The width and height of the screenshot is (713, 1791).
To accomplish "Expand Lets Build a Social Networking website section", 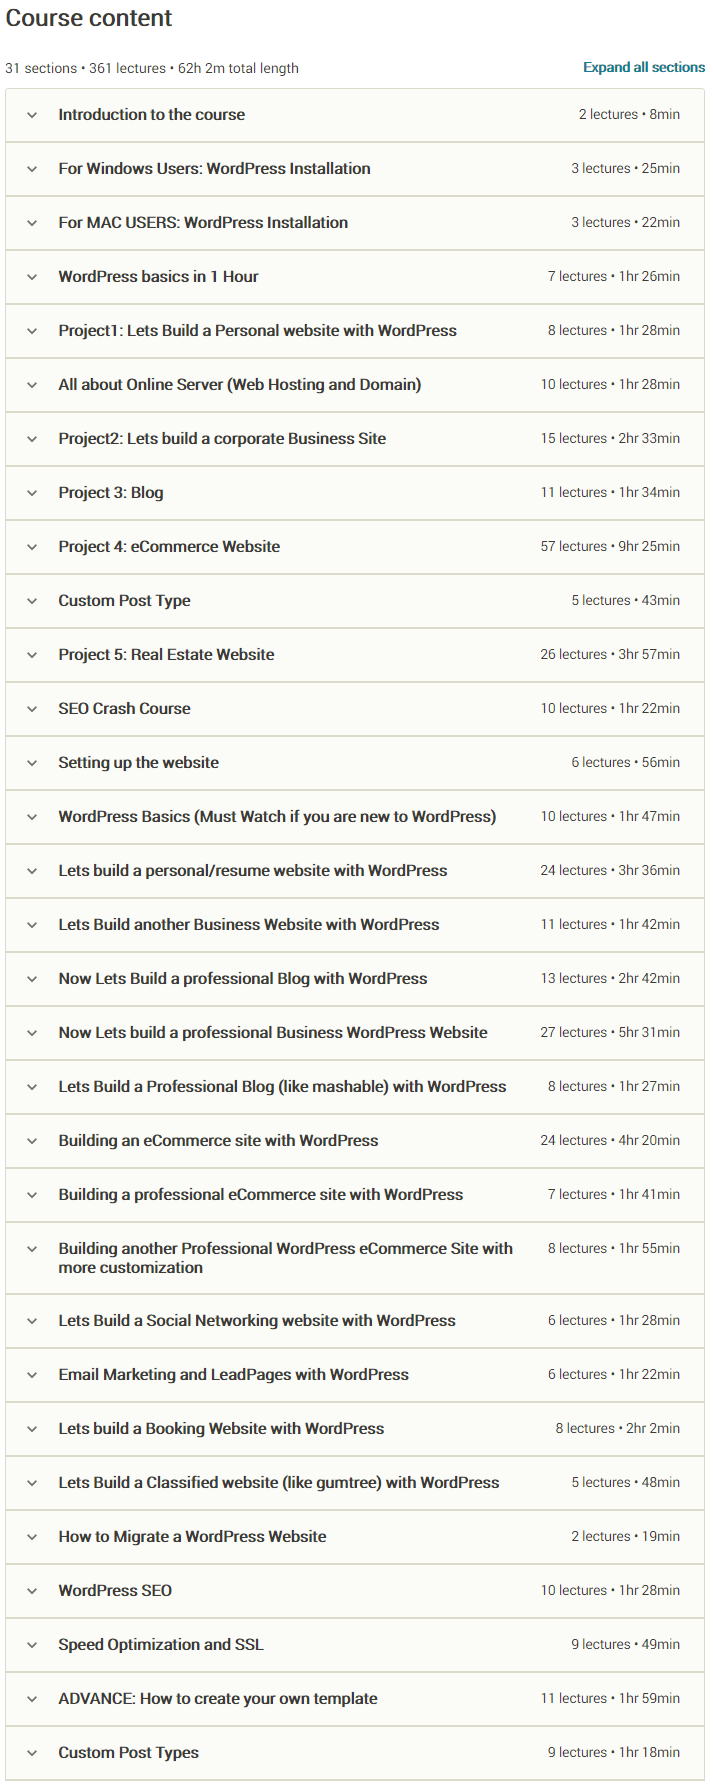I will click(355, 1321).
